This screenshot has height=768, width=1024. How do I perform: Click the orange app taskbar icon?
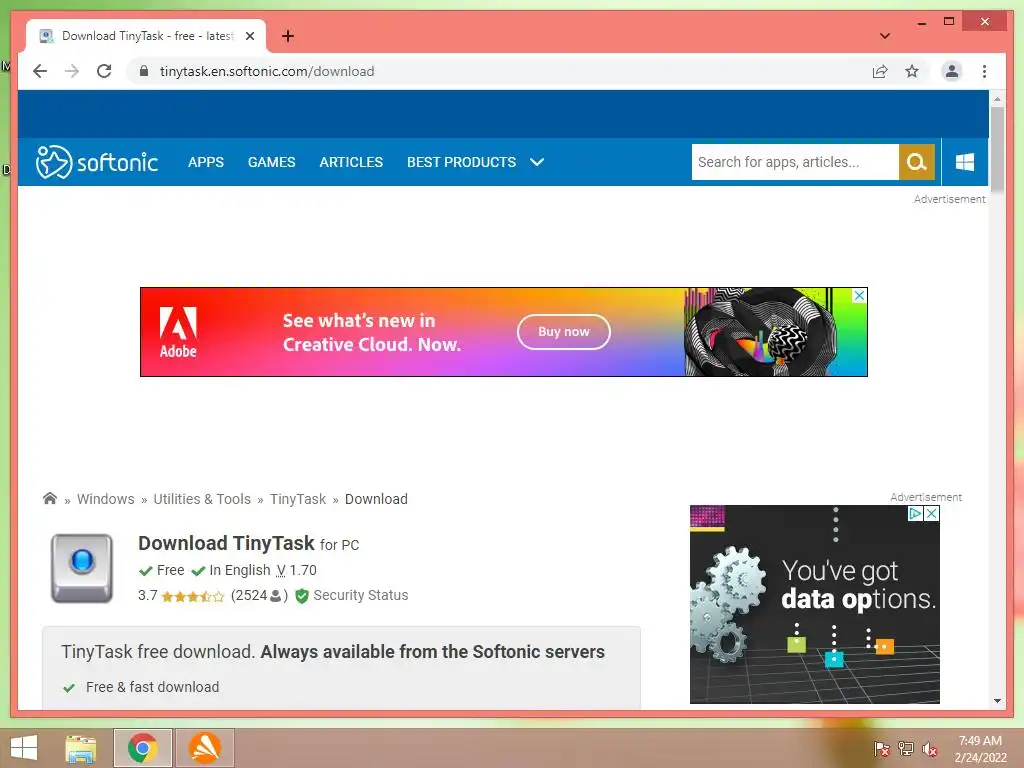pyautogui.click(x=204, y=748)
